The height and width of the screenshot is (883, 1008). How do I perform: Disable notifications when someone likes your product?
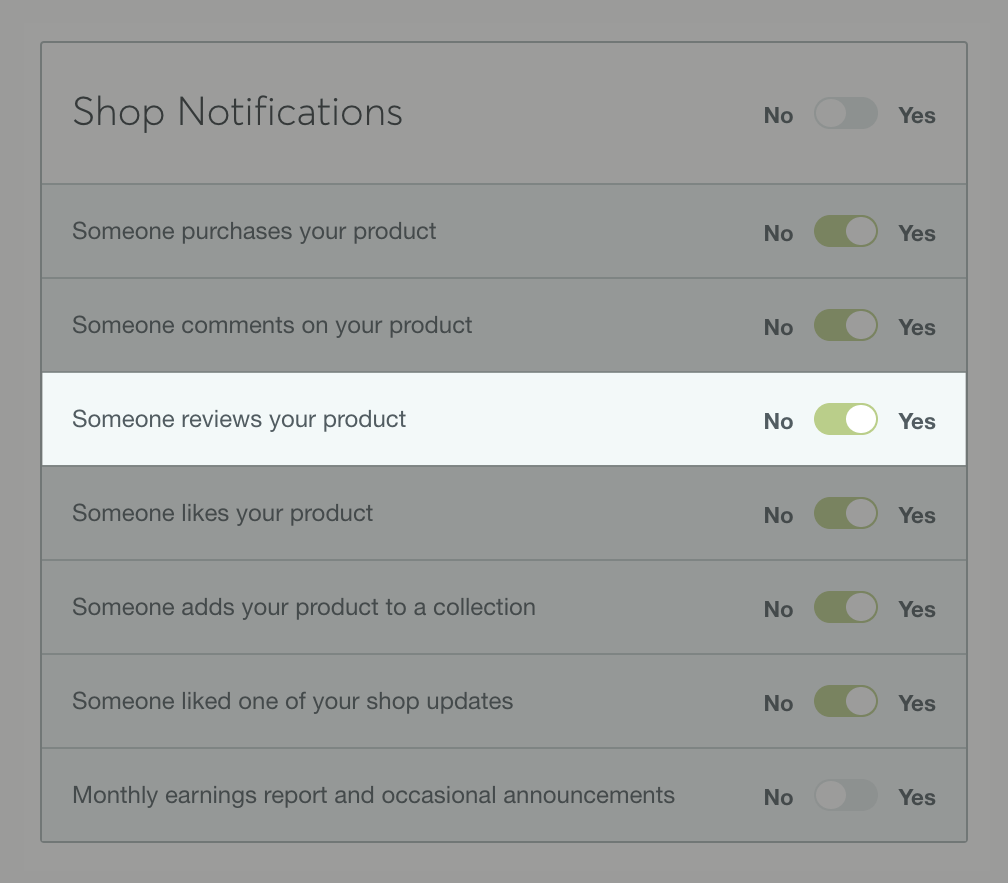point(845,513)
